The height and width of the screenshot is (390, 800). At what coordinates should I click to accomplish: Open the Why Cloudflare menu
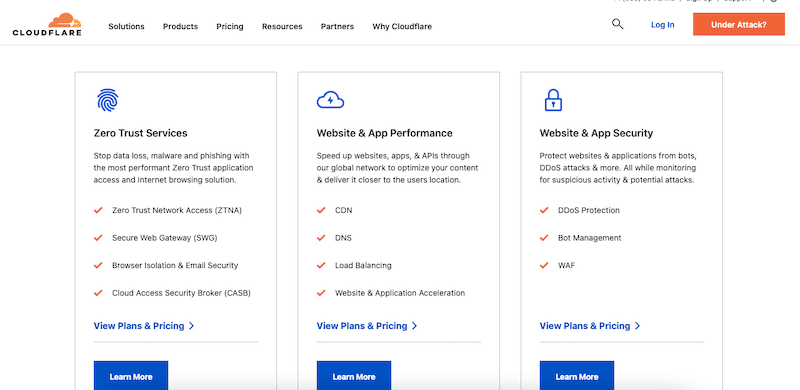(402, 27)
